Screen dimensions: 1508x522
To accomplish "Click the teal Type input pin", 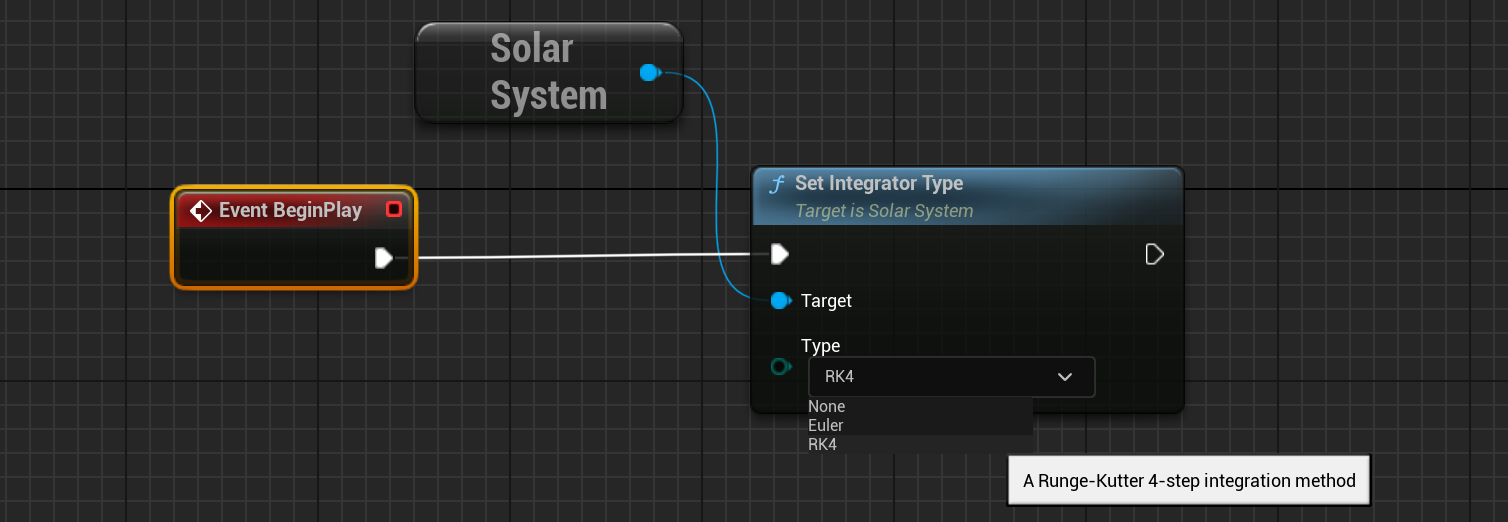I will click(780, 367).
